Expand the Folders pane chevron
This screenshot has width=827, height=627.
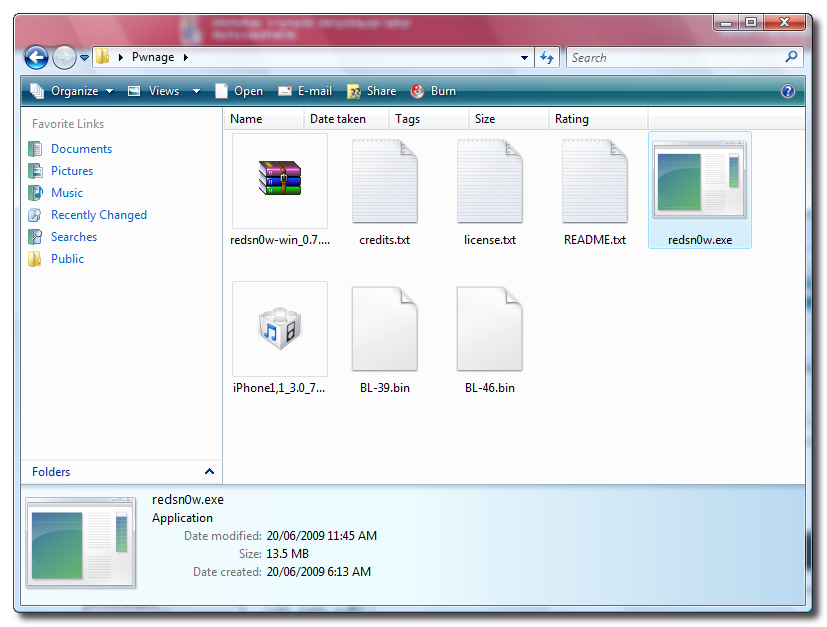coord(209,471)
